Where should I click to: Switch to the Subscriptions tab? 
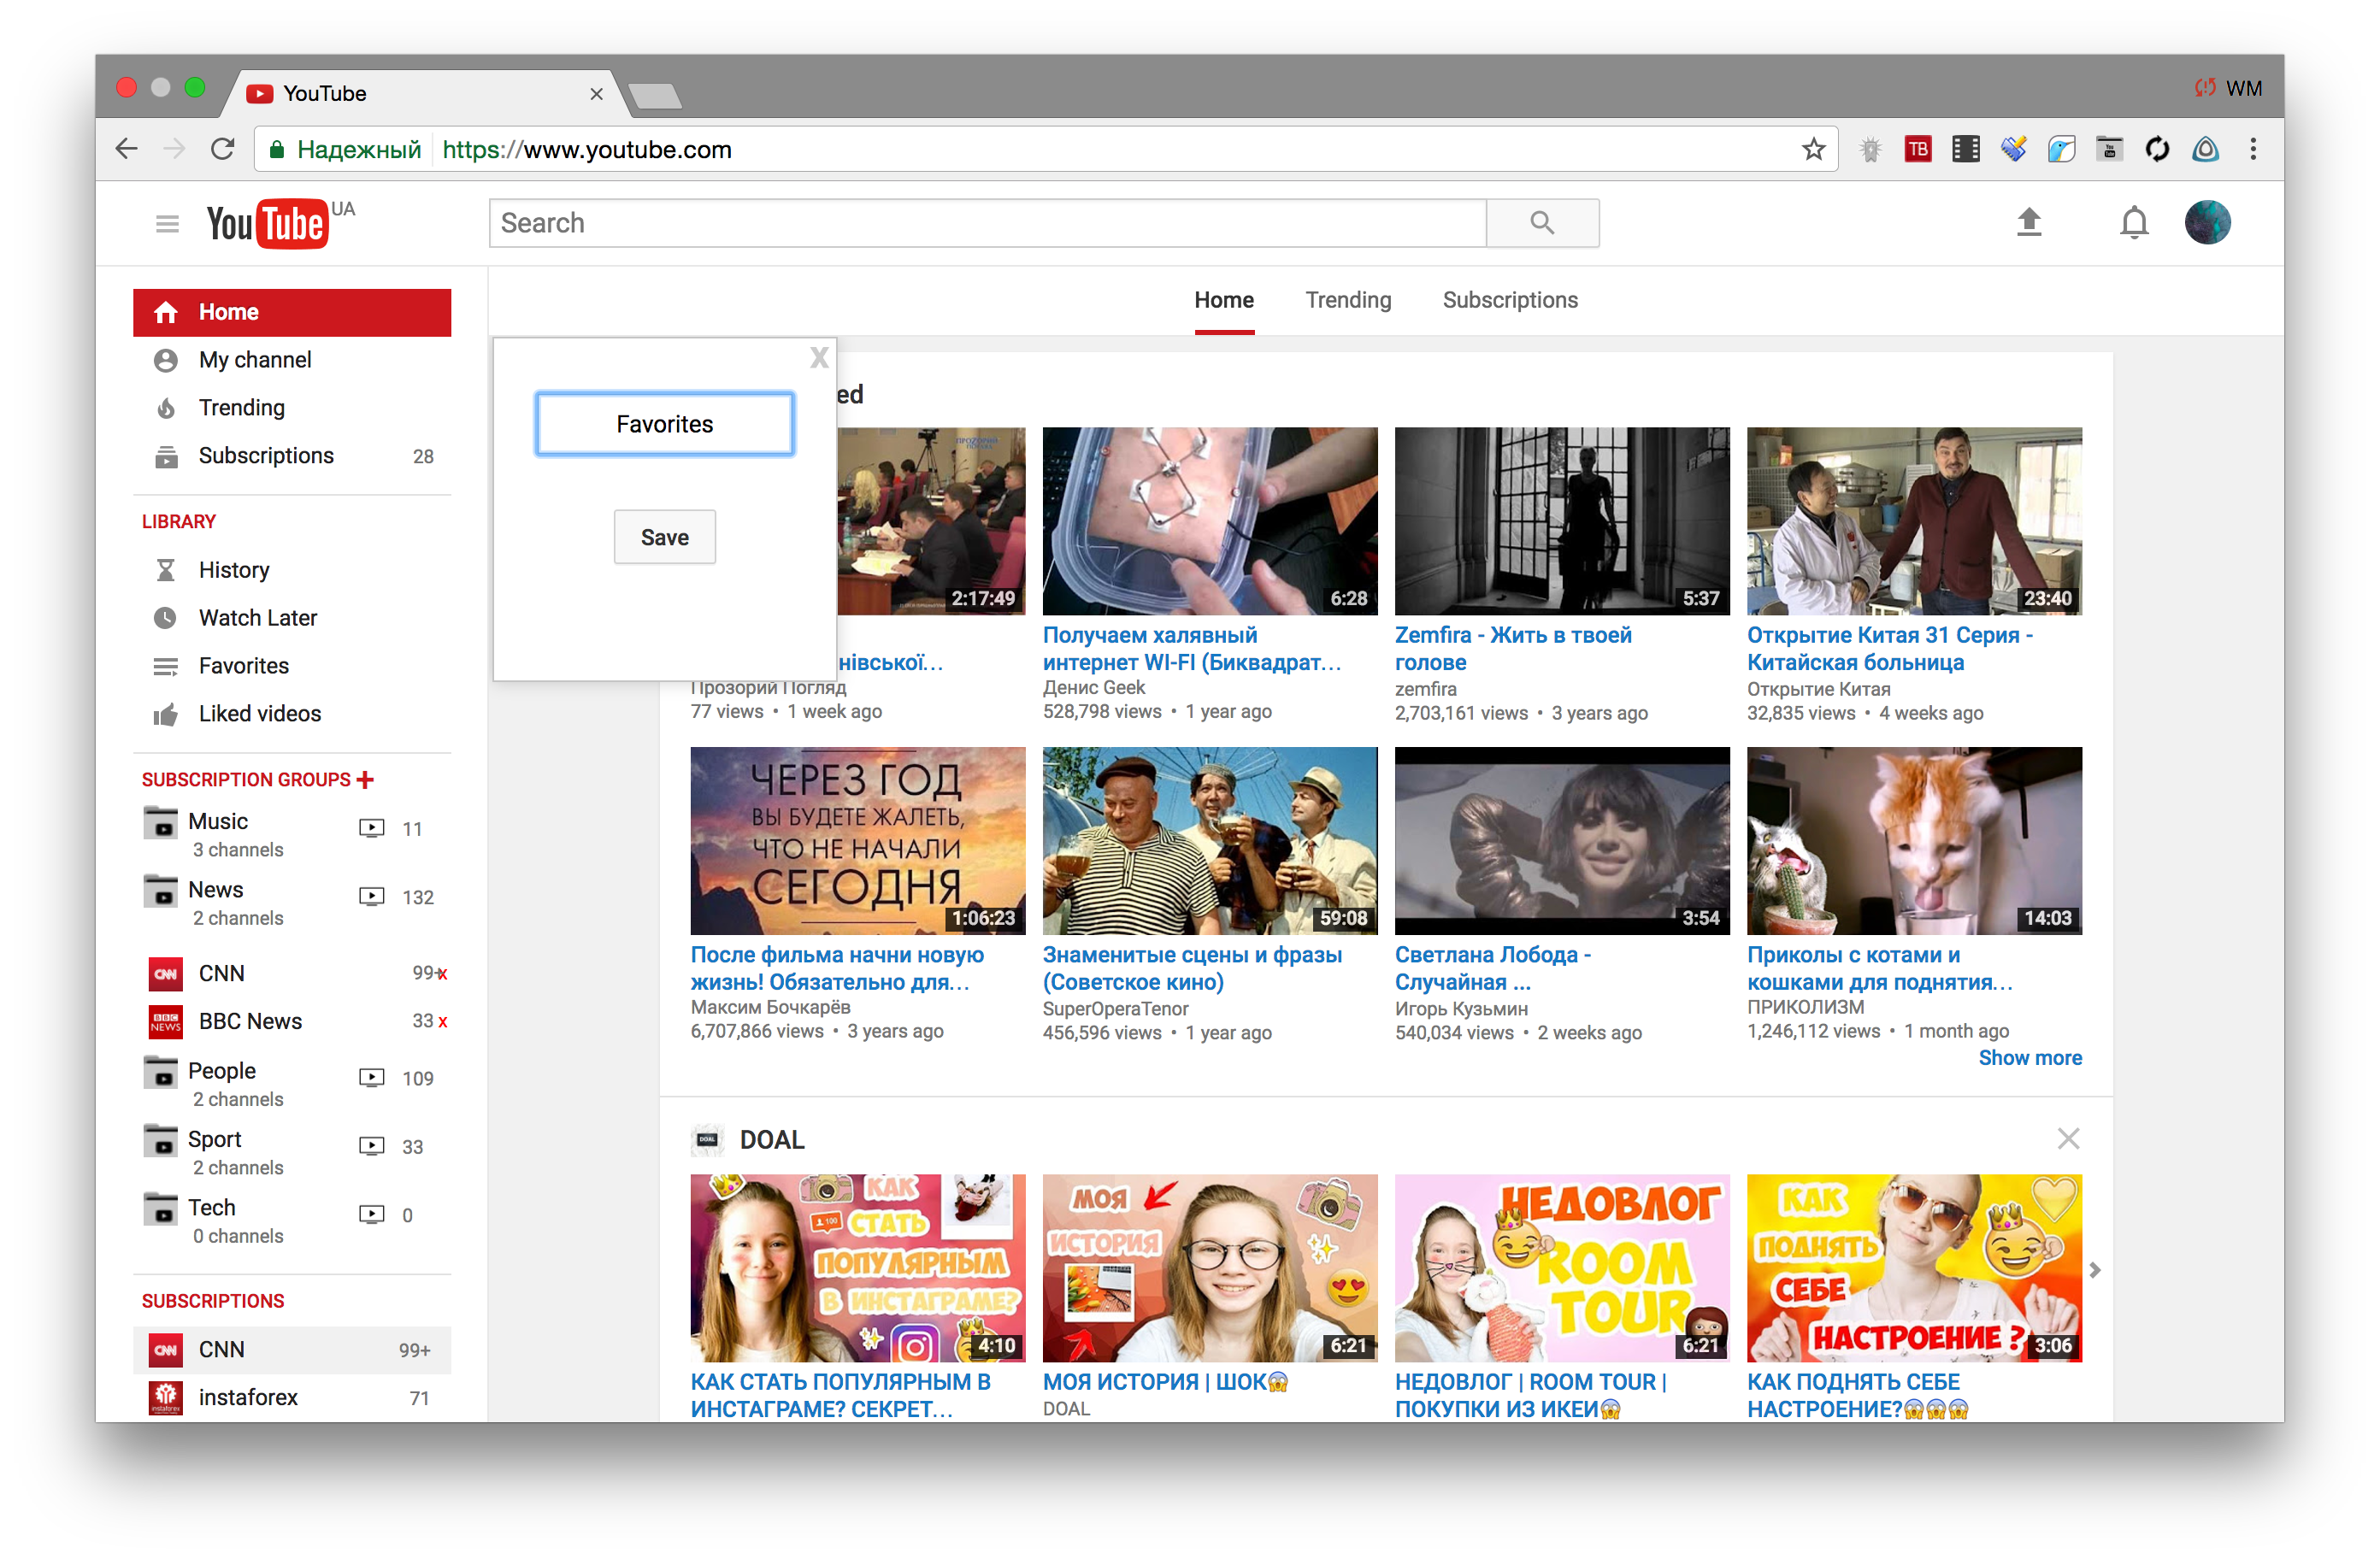(x=1509, y=299)
